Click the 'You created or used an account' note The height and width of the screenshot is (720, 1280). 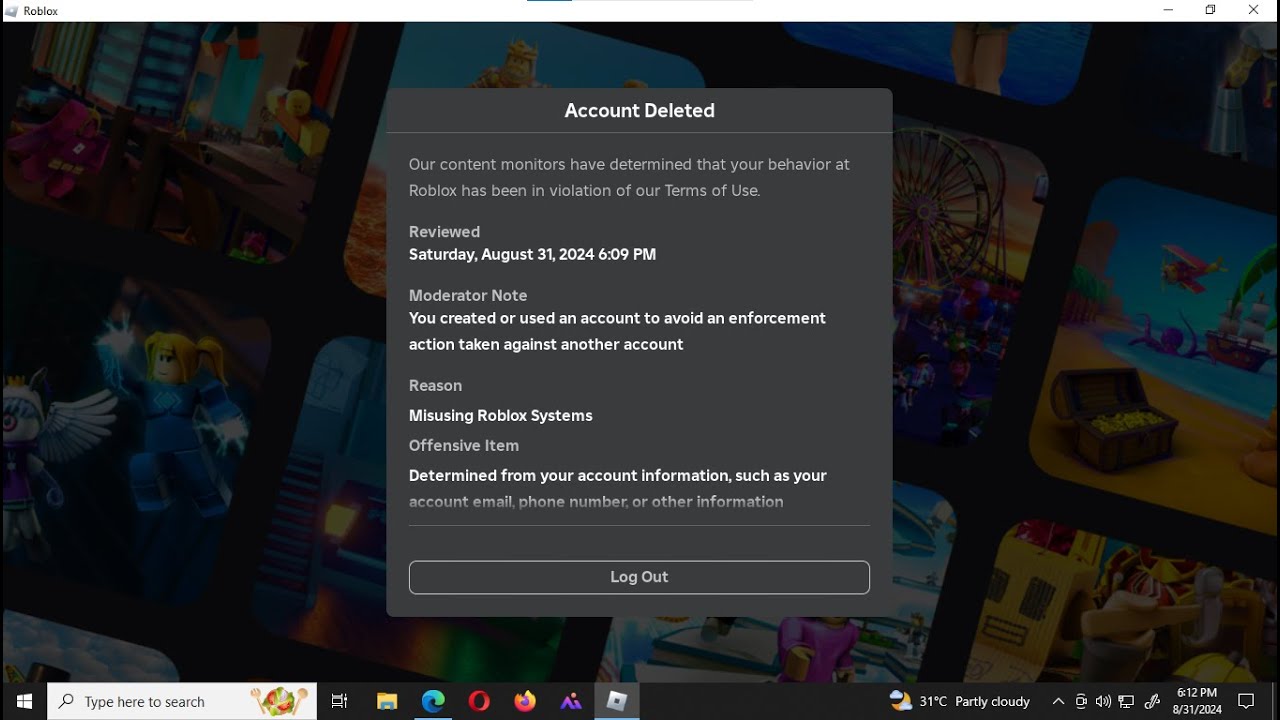617,331
